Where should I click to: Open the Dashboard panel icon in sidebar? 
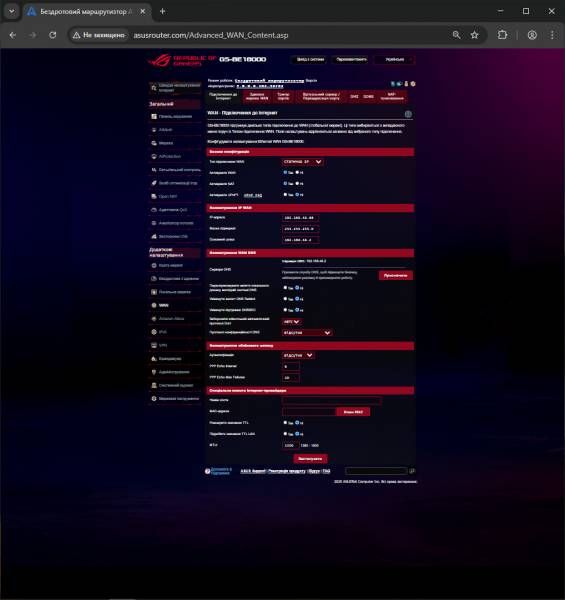154,116
